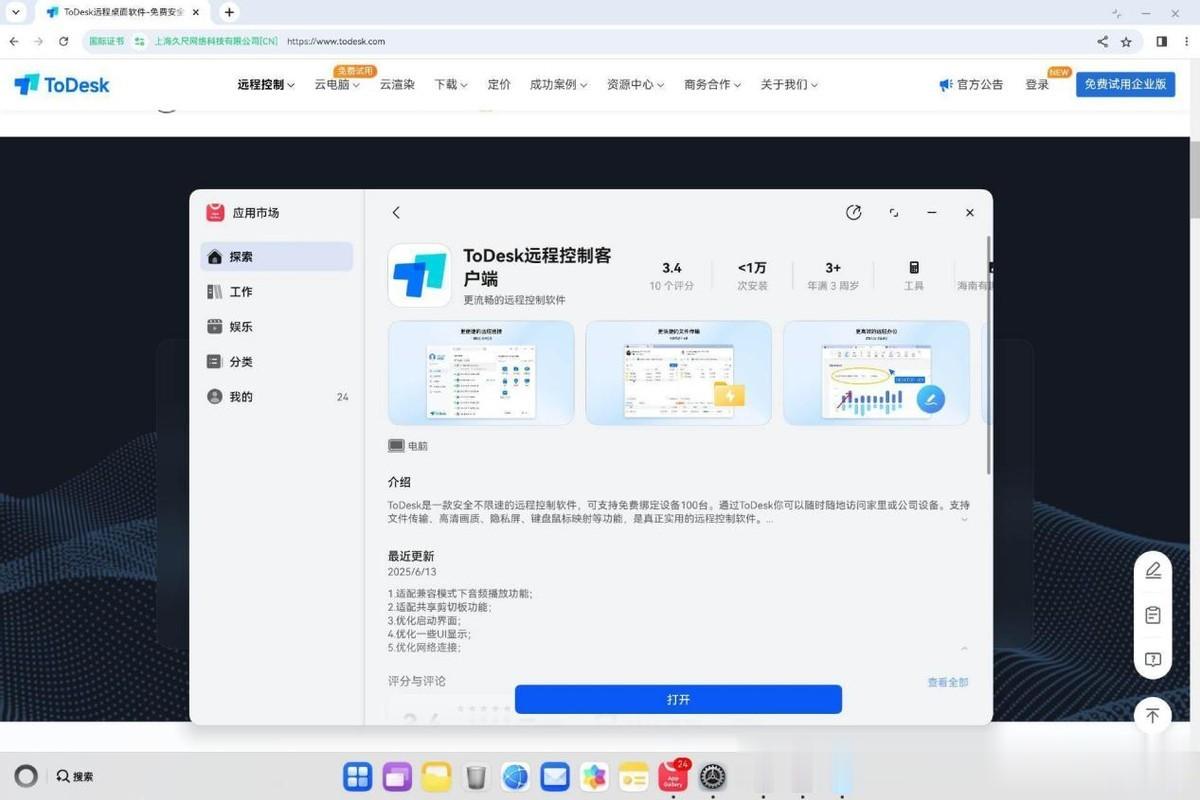Open 我的 in App Market sidebar
Screen dimensions: 1200x800
click(277, 397)
